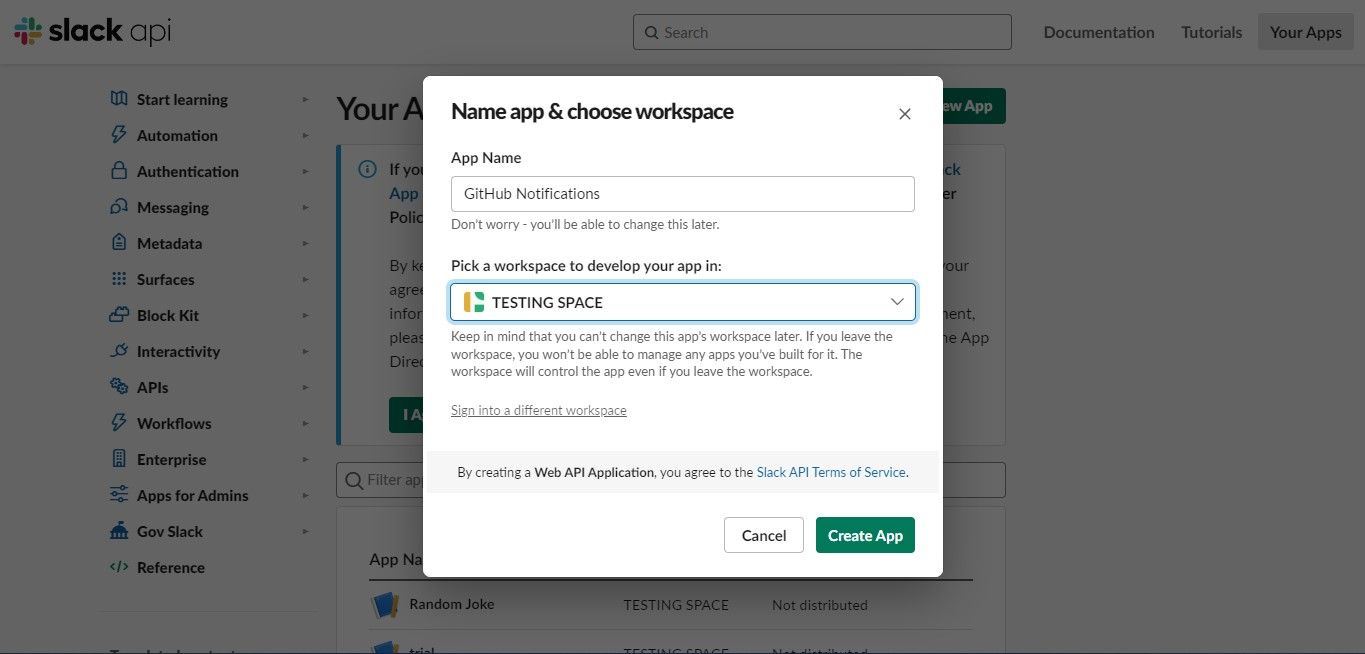Click the Create App button

pos(864,535)
